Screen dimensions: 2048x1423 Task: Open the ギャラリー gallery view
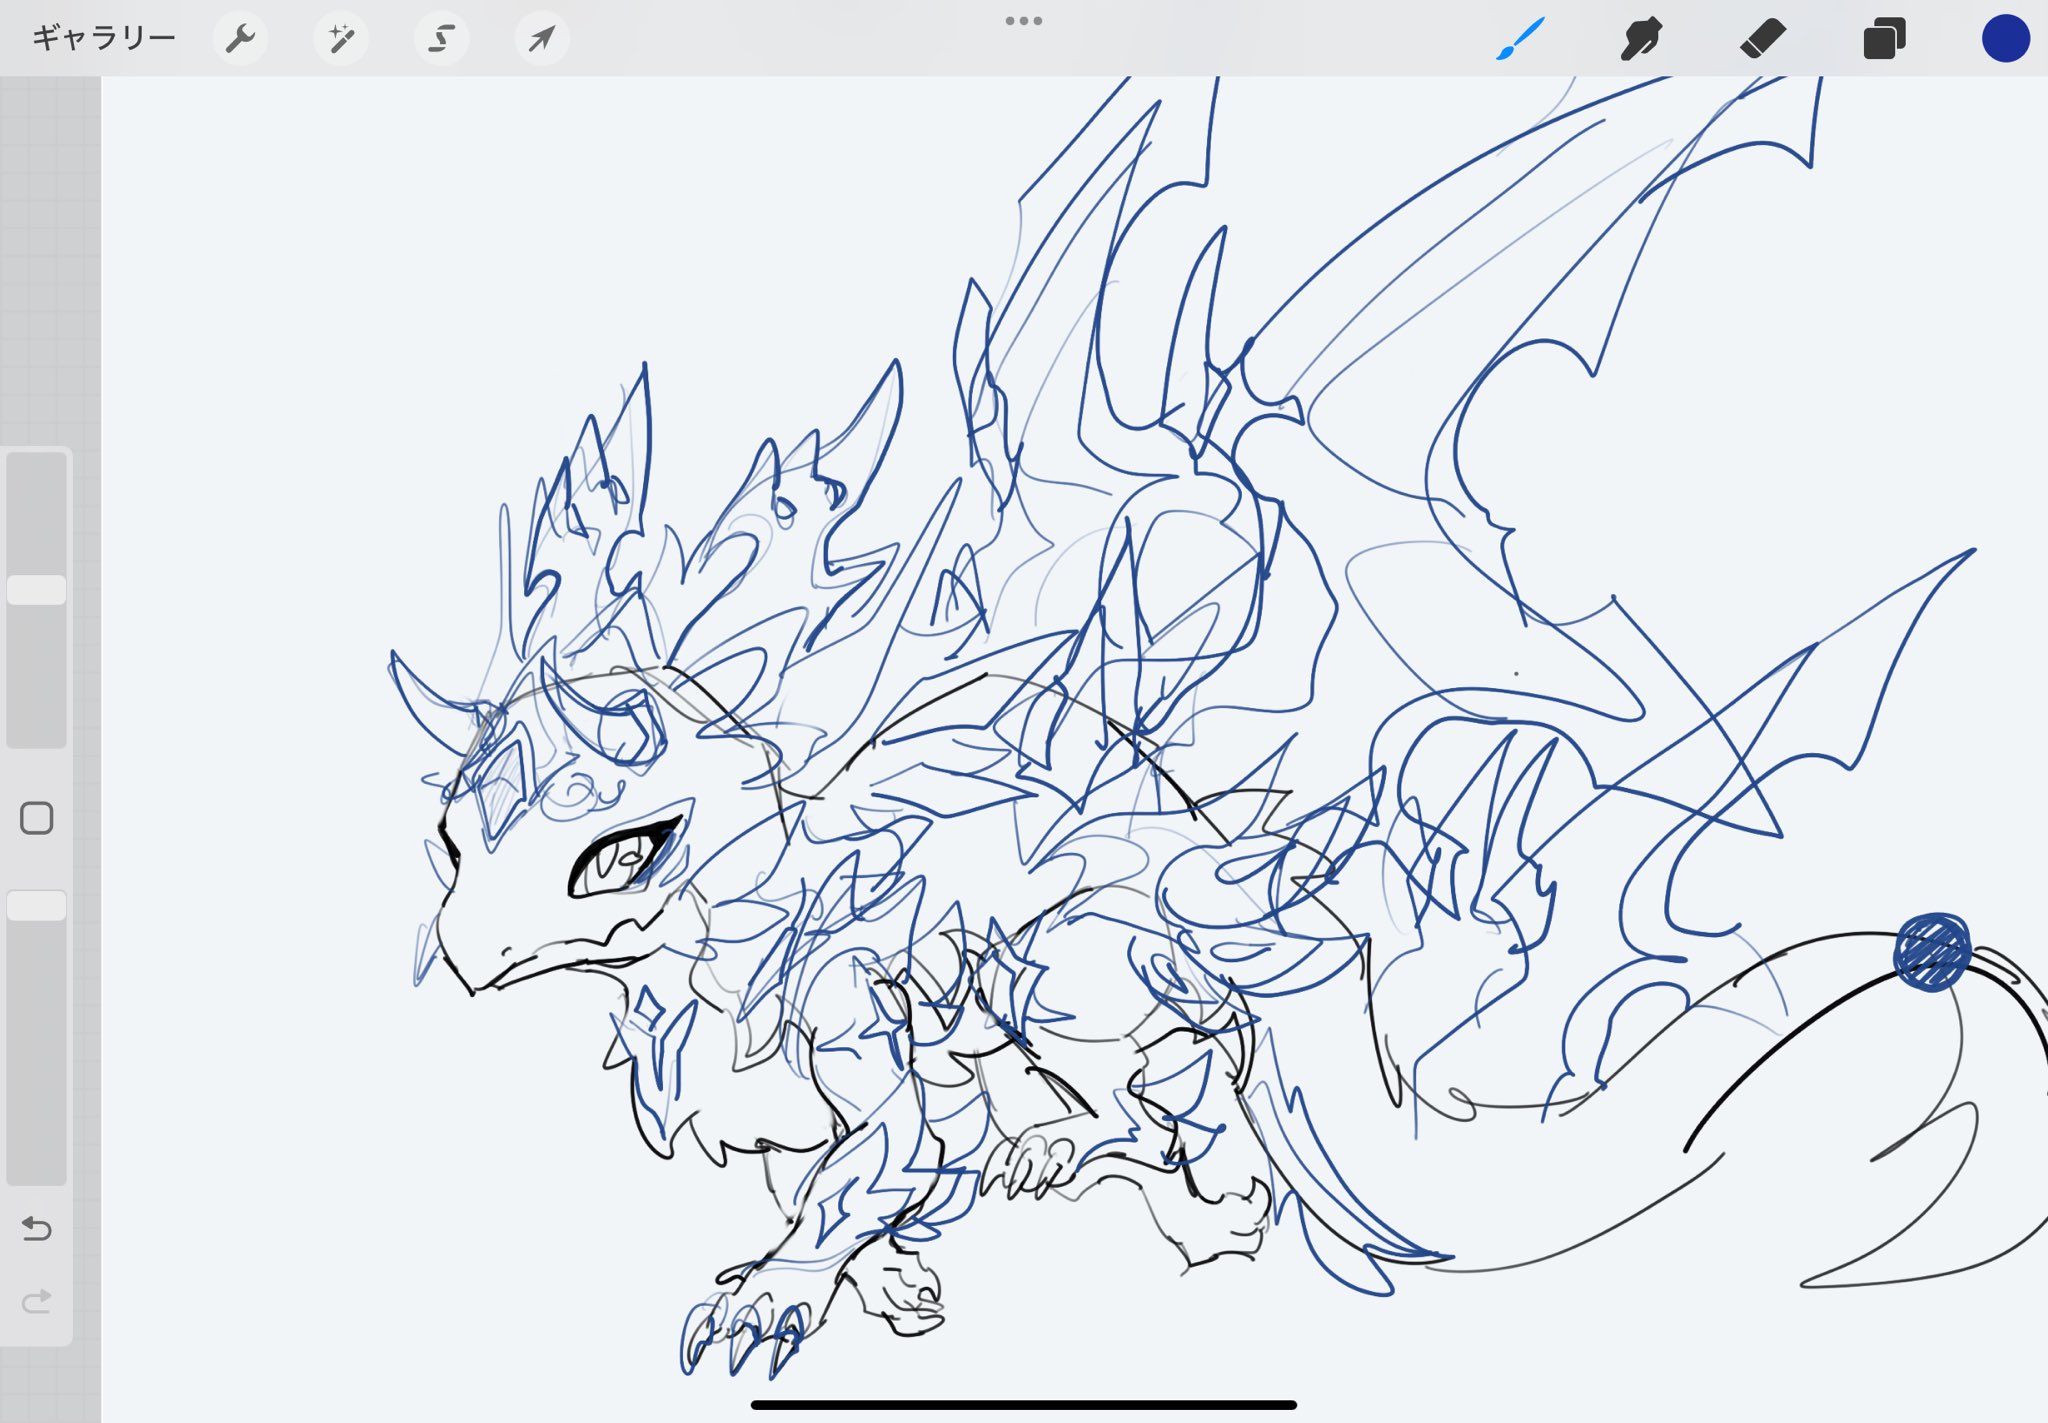(103, 38)
